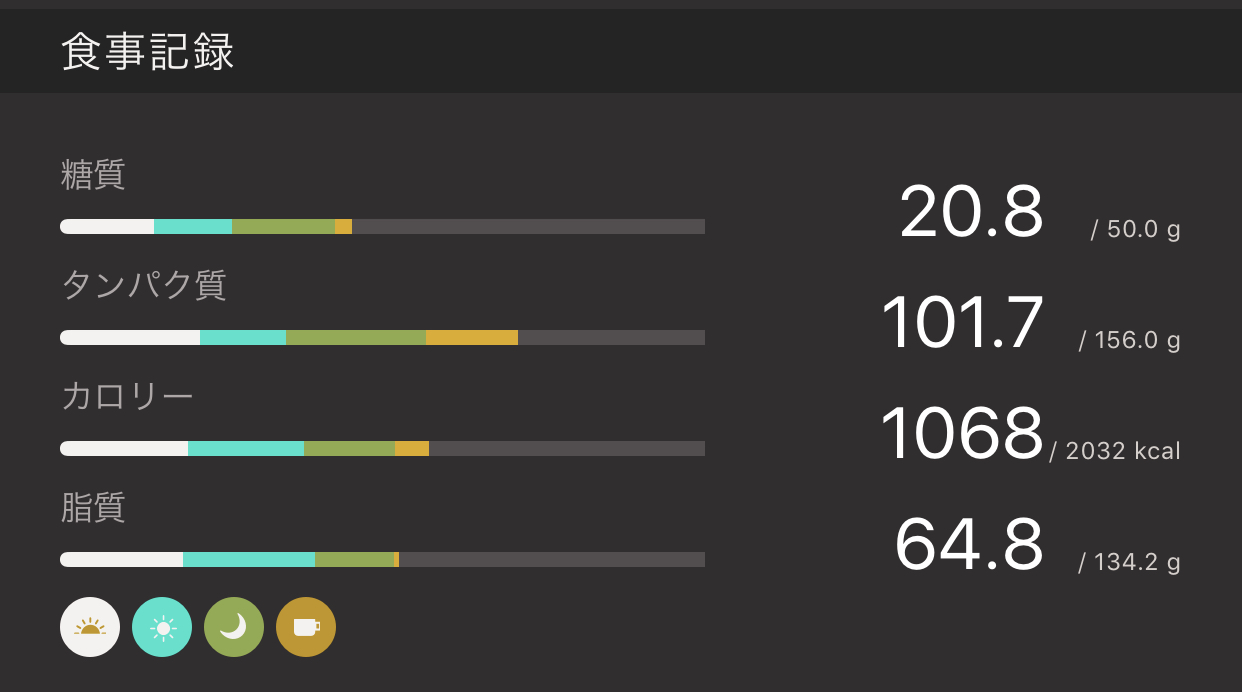This screenshot has height=692, width=1242.
Task: Click the green dinner segment of カロリー bar
Action: 349,449
